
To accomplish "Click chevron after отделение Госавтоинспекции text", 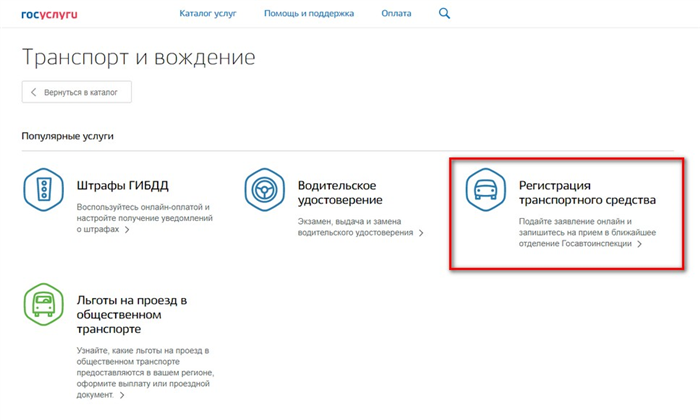I will click(639, 244).
